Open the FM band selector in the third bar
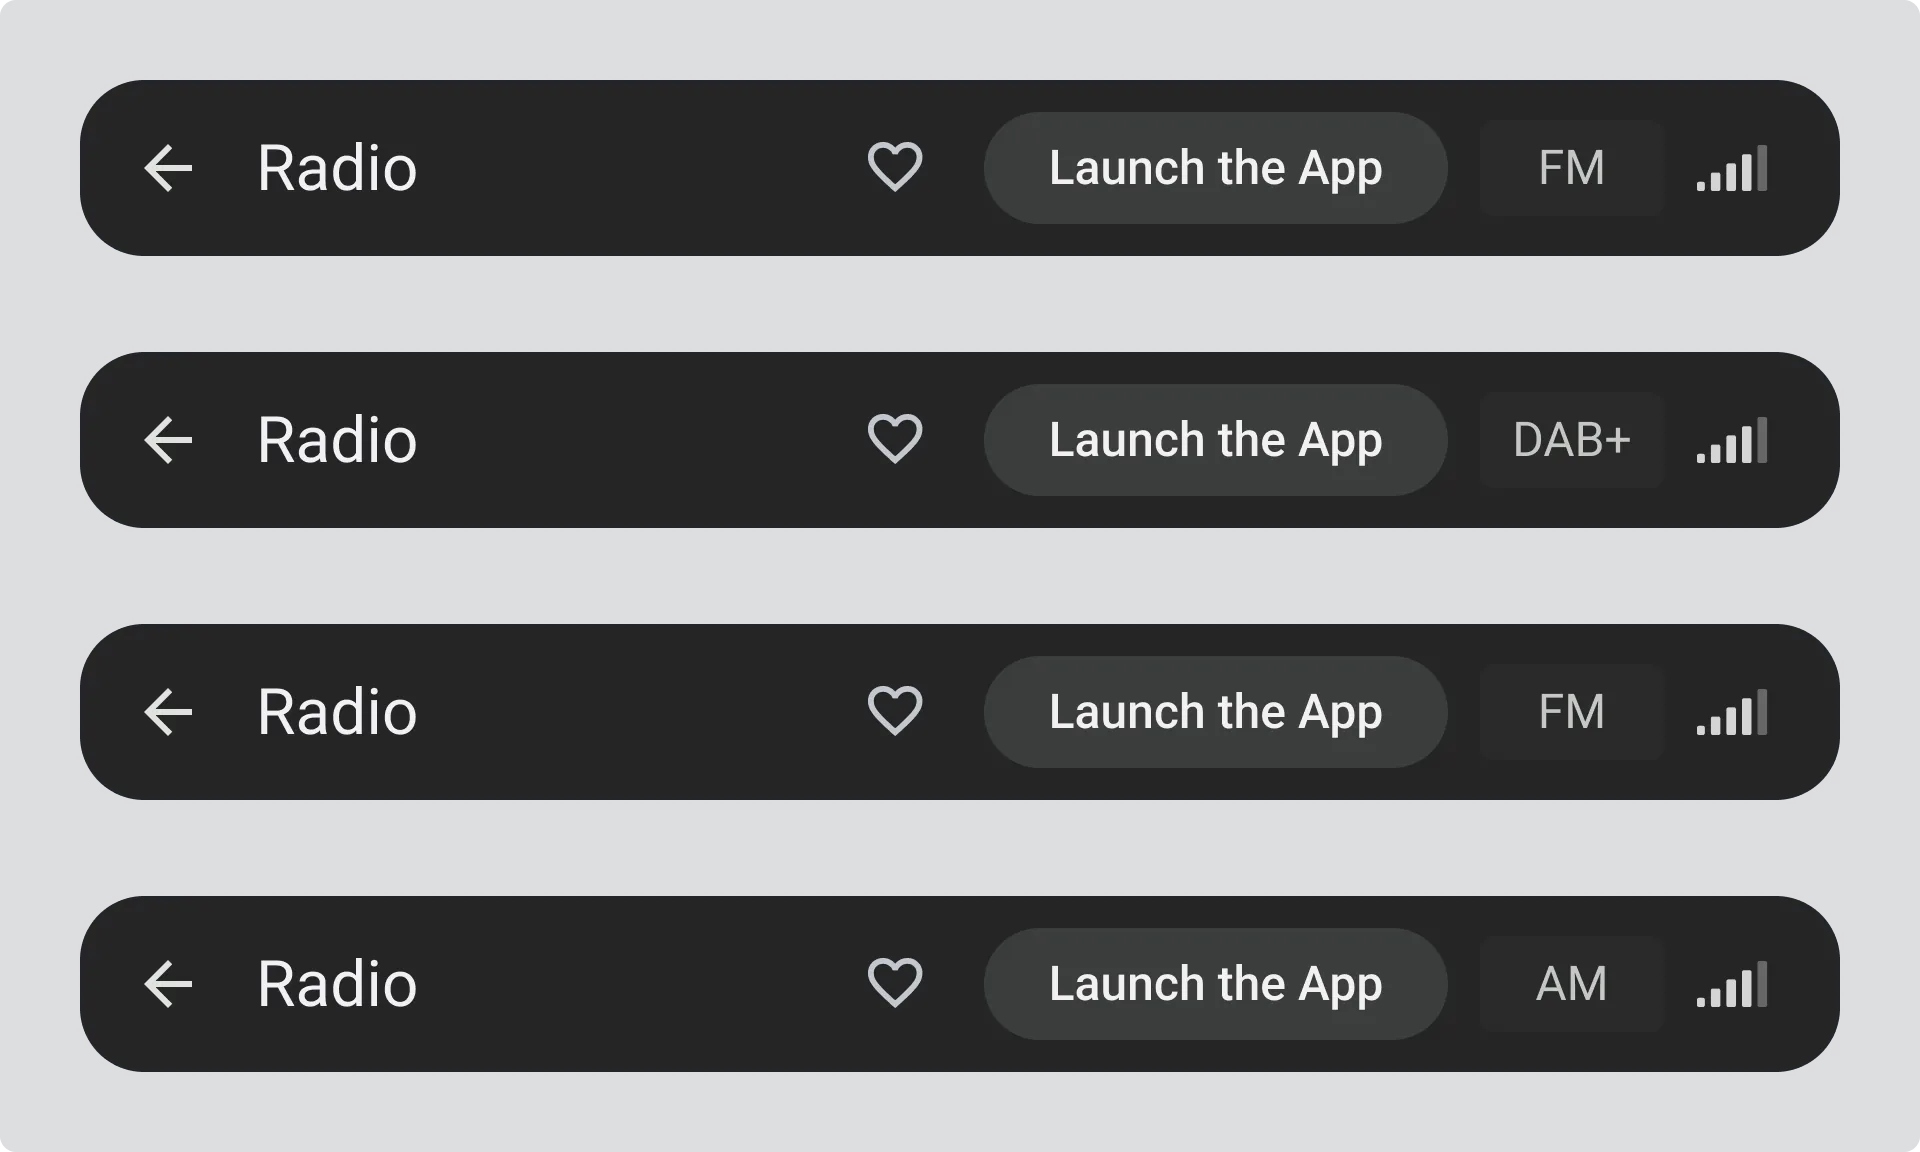 1571,712
